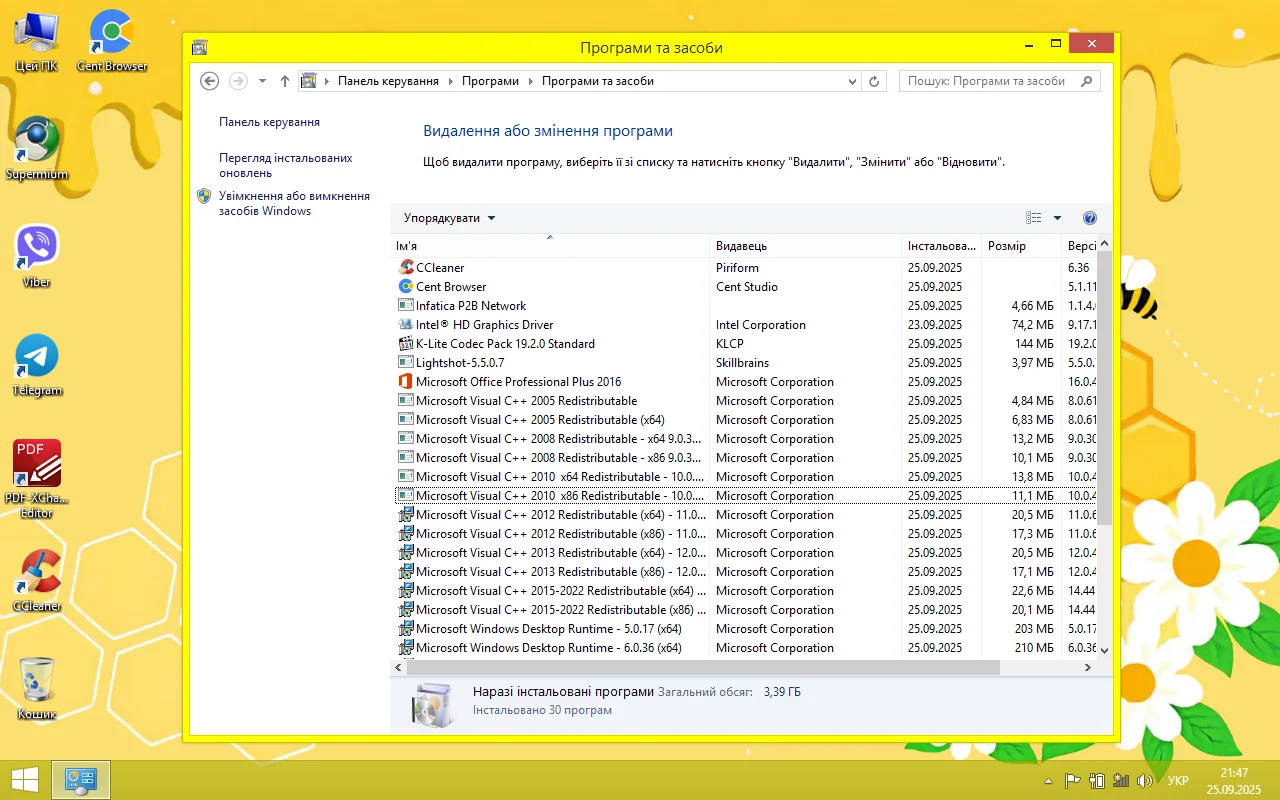This screenshot has height=800, width=1280.
Task: Click the taskbar volume speaker icon
Action: [x=1145, y=781]
